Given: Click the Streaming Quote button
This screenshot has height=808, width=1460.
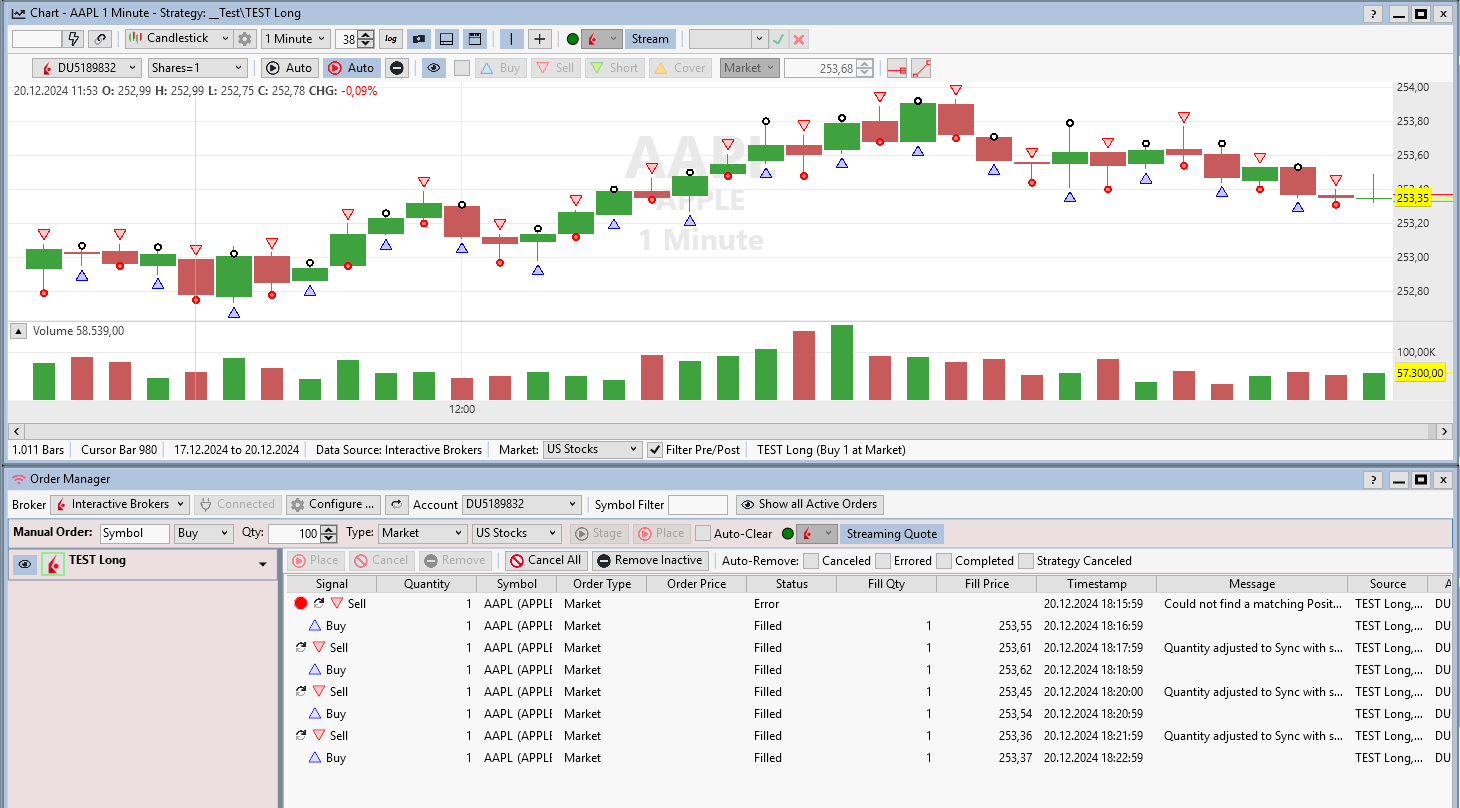Looking at the screenshot, I should 892,534.
